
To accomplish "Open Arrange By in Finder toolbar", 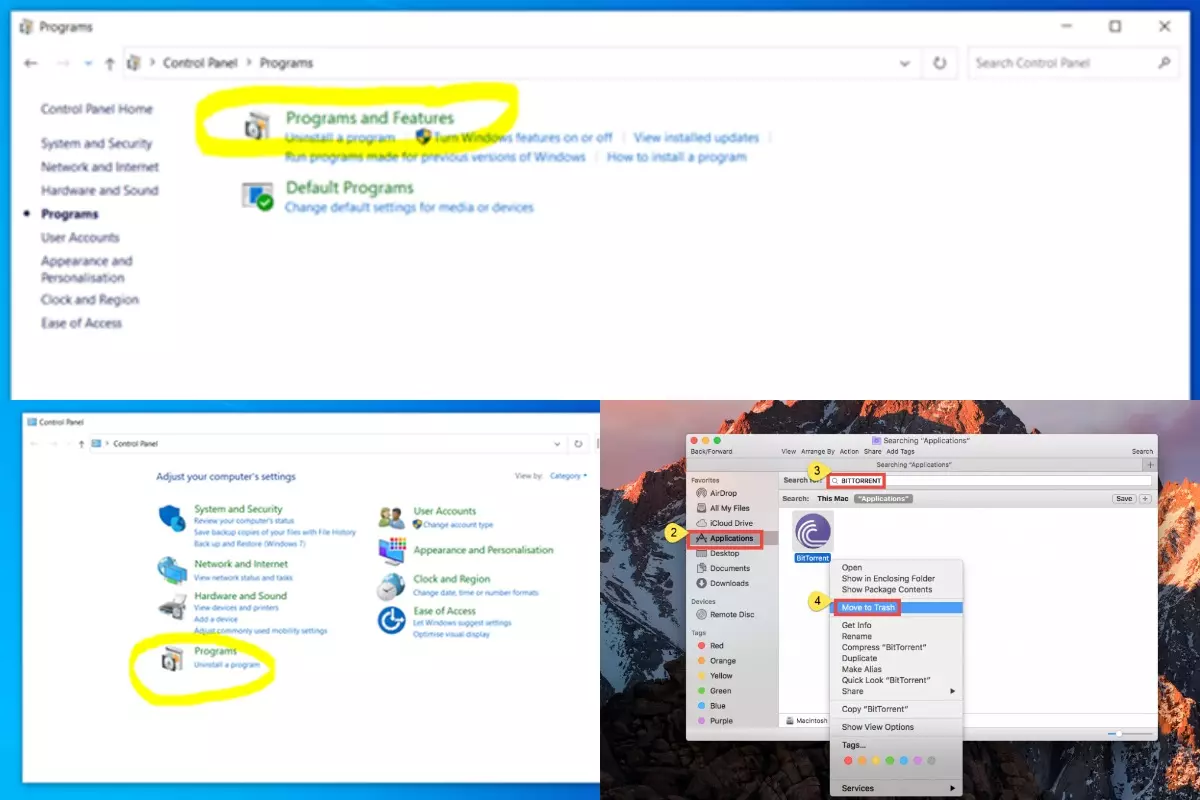I will [x=817, y=451].
